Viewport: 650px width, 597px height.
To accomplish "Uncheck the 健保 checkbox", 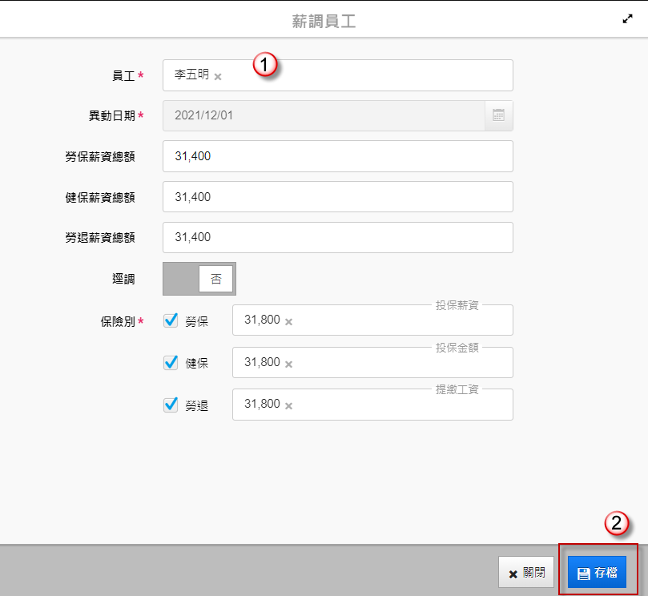I will [170, 362].
